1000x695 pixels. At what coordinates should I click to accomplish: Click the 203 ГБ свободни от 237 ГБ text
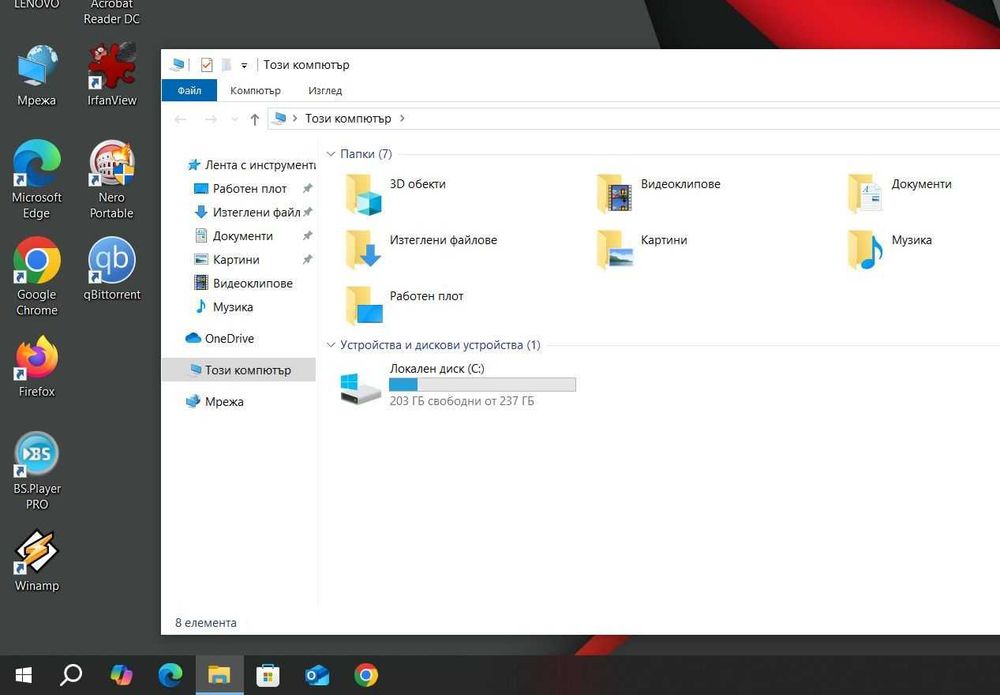click(x=462, y=401)
